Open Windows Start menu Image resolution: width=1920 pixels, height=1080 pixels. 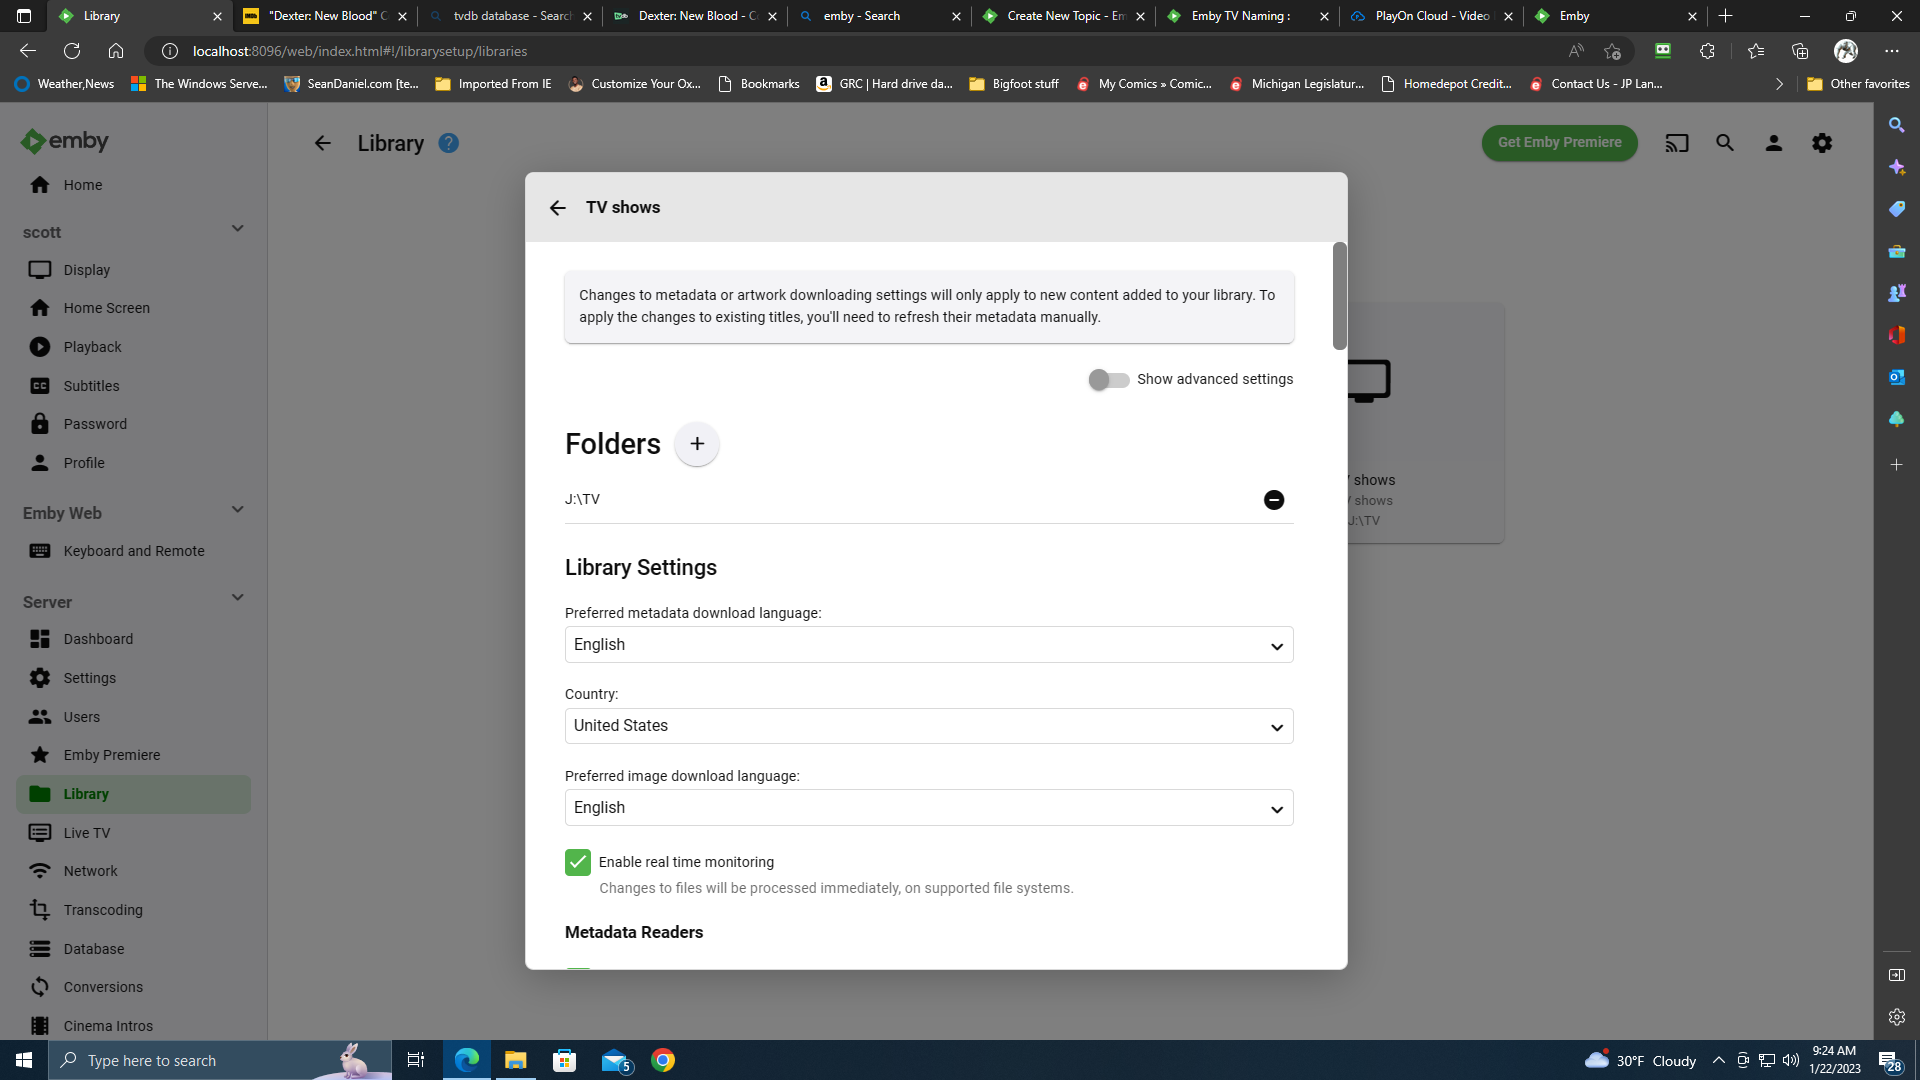click(24, 1060)
